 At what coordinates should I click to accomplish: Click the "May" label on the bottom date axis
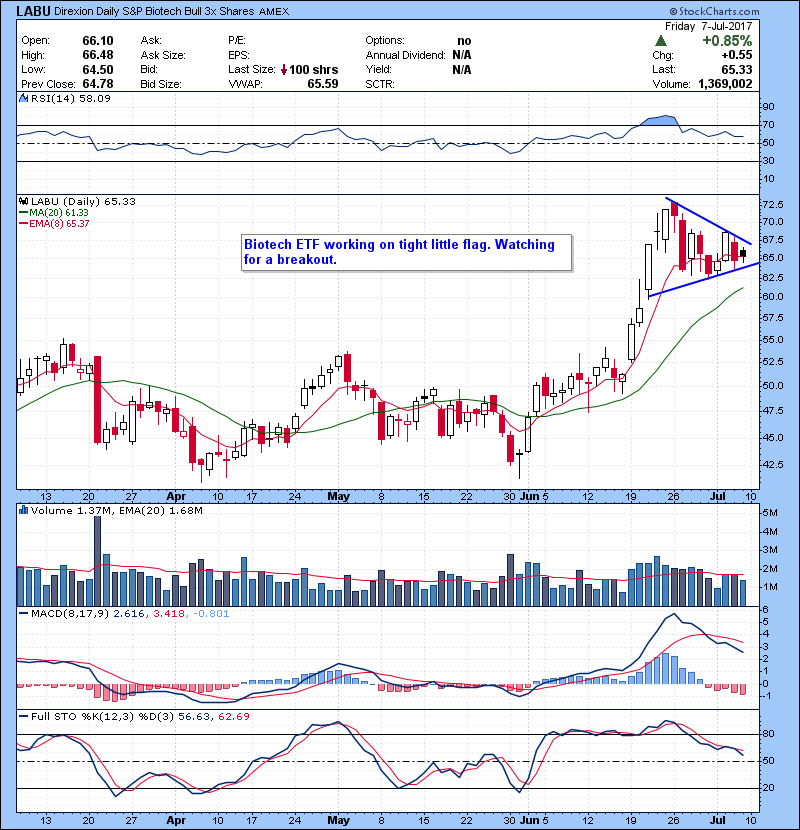coord(338,820)
